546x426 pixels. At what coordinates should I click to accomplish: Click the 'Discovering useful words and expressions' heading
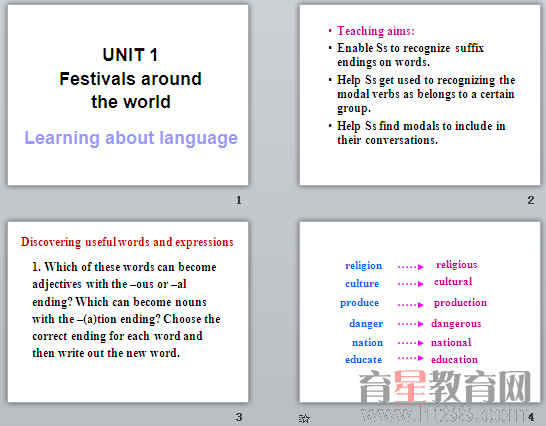pyautogui.click(x=127, y=242)
